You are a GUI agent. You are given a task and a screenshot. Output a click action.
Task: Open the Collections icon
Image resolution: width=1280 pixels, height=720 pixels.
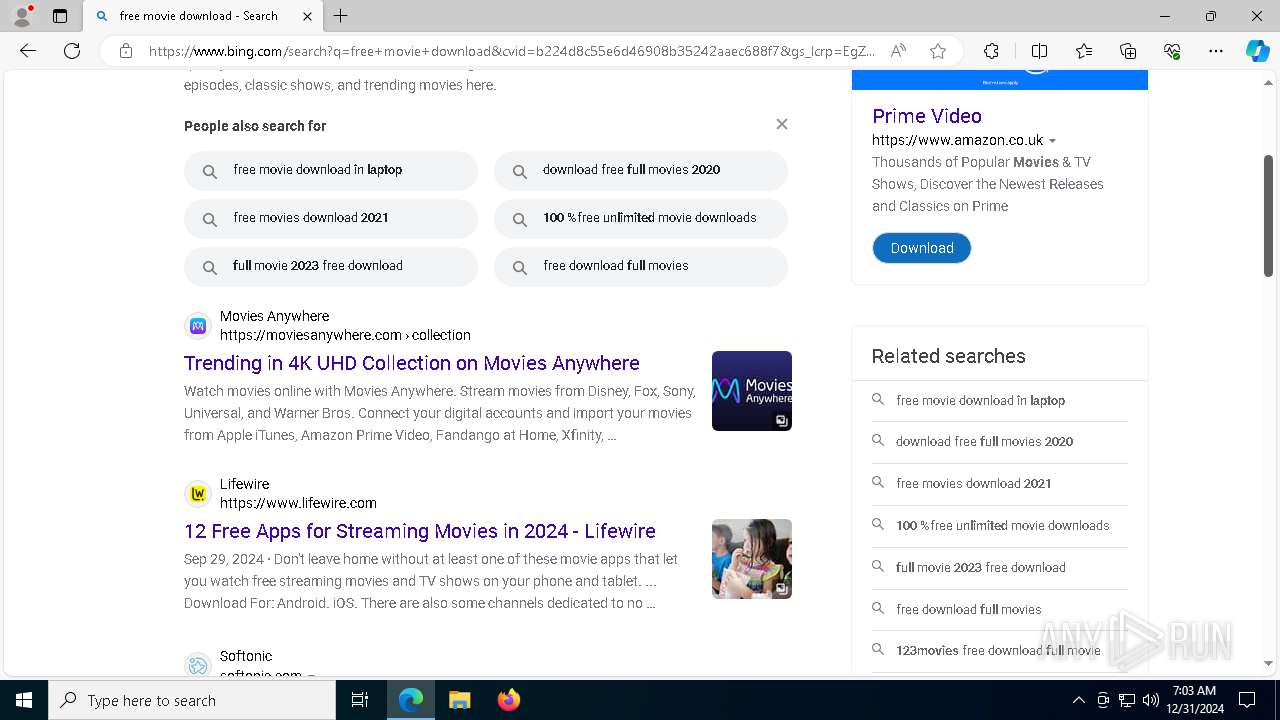click(x=1128, y=51)
